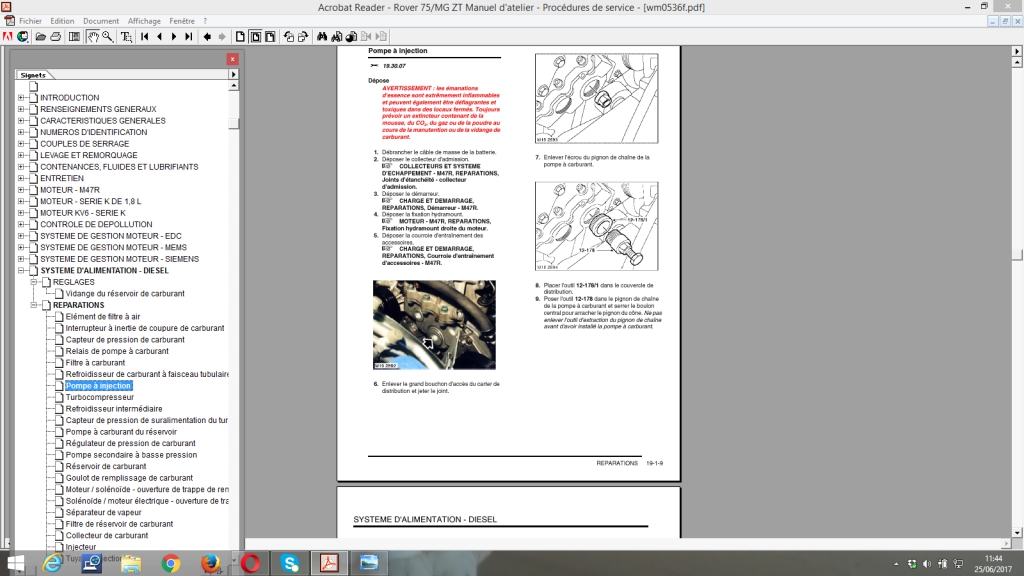
Task: Open the Document menu
Action: point(101,21)
